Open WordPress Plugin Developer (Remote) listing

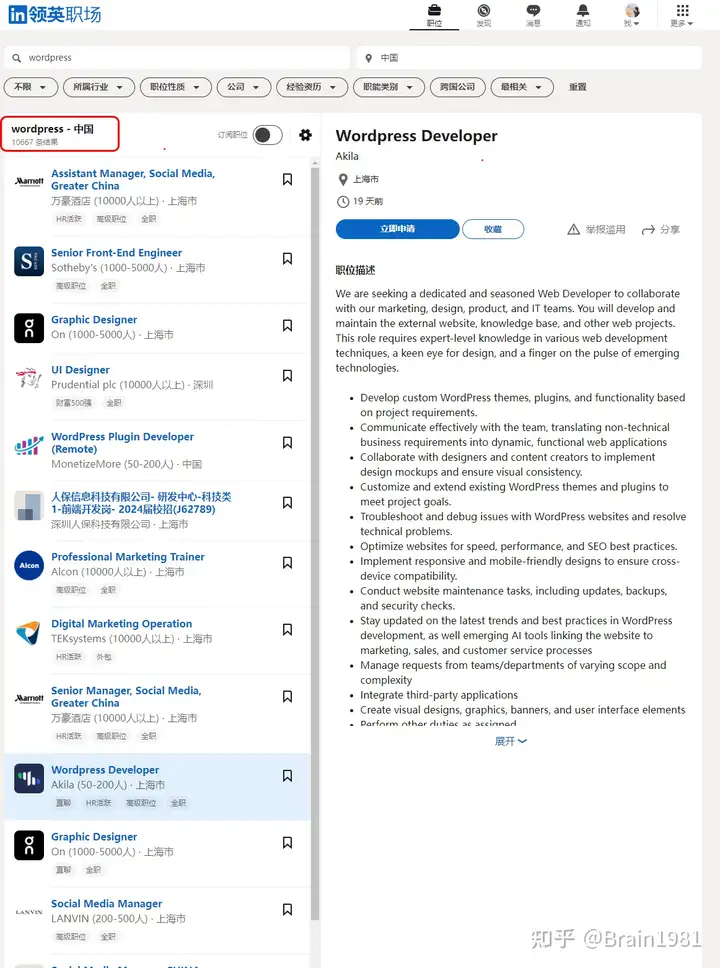[122, 443]
